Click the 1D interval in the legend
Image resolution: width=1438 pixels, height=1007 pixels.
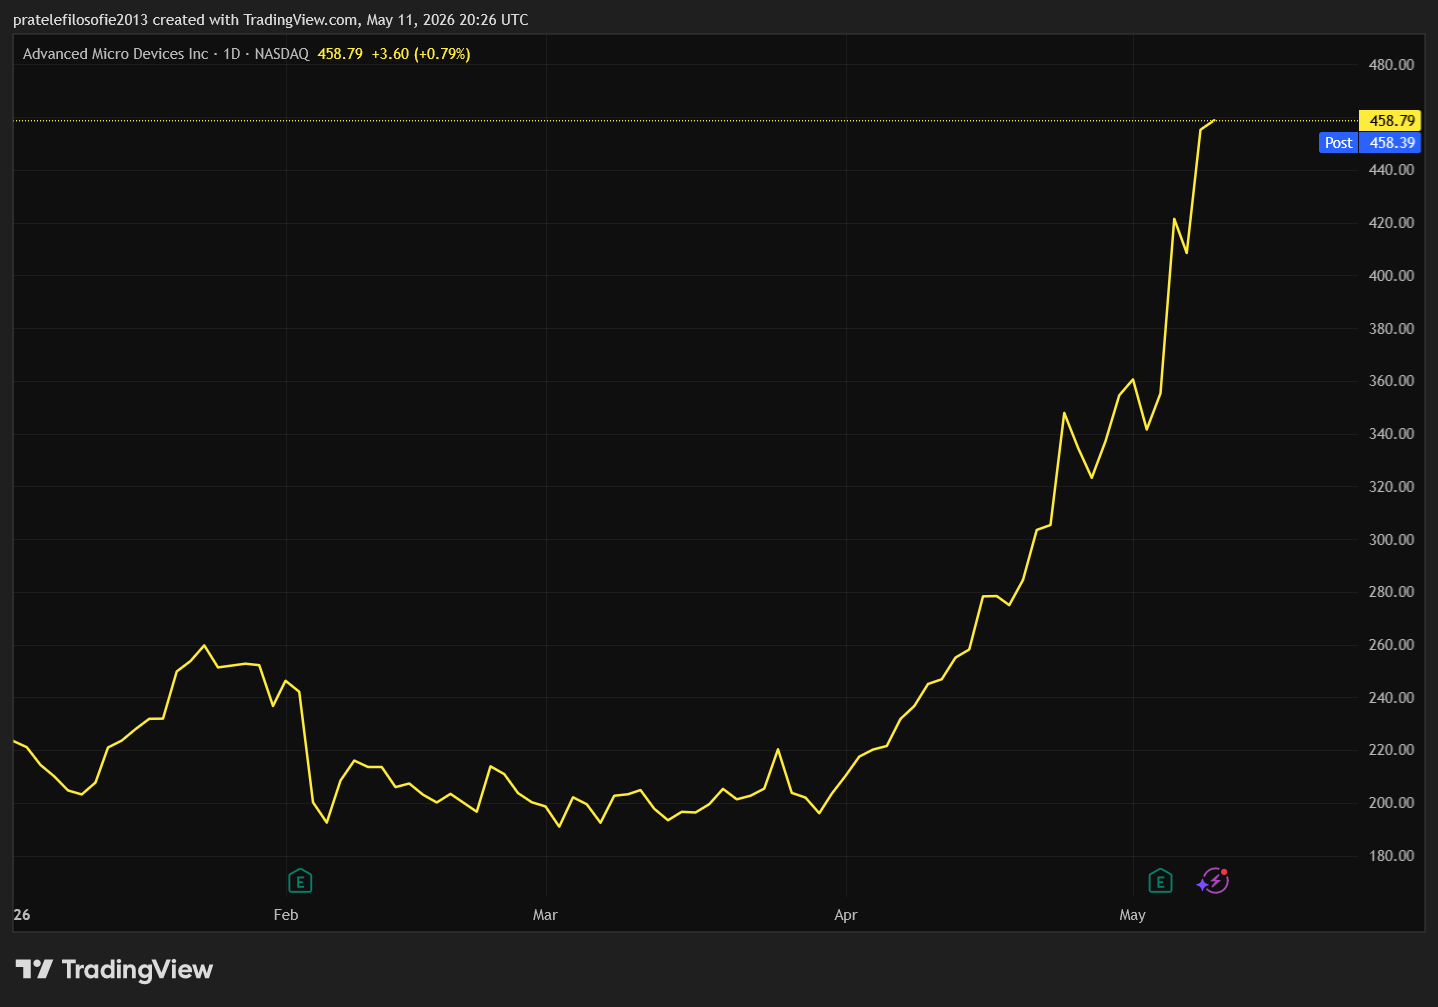coord(232,54)
